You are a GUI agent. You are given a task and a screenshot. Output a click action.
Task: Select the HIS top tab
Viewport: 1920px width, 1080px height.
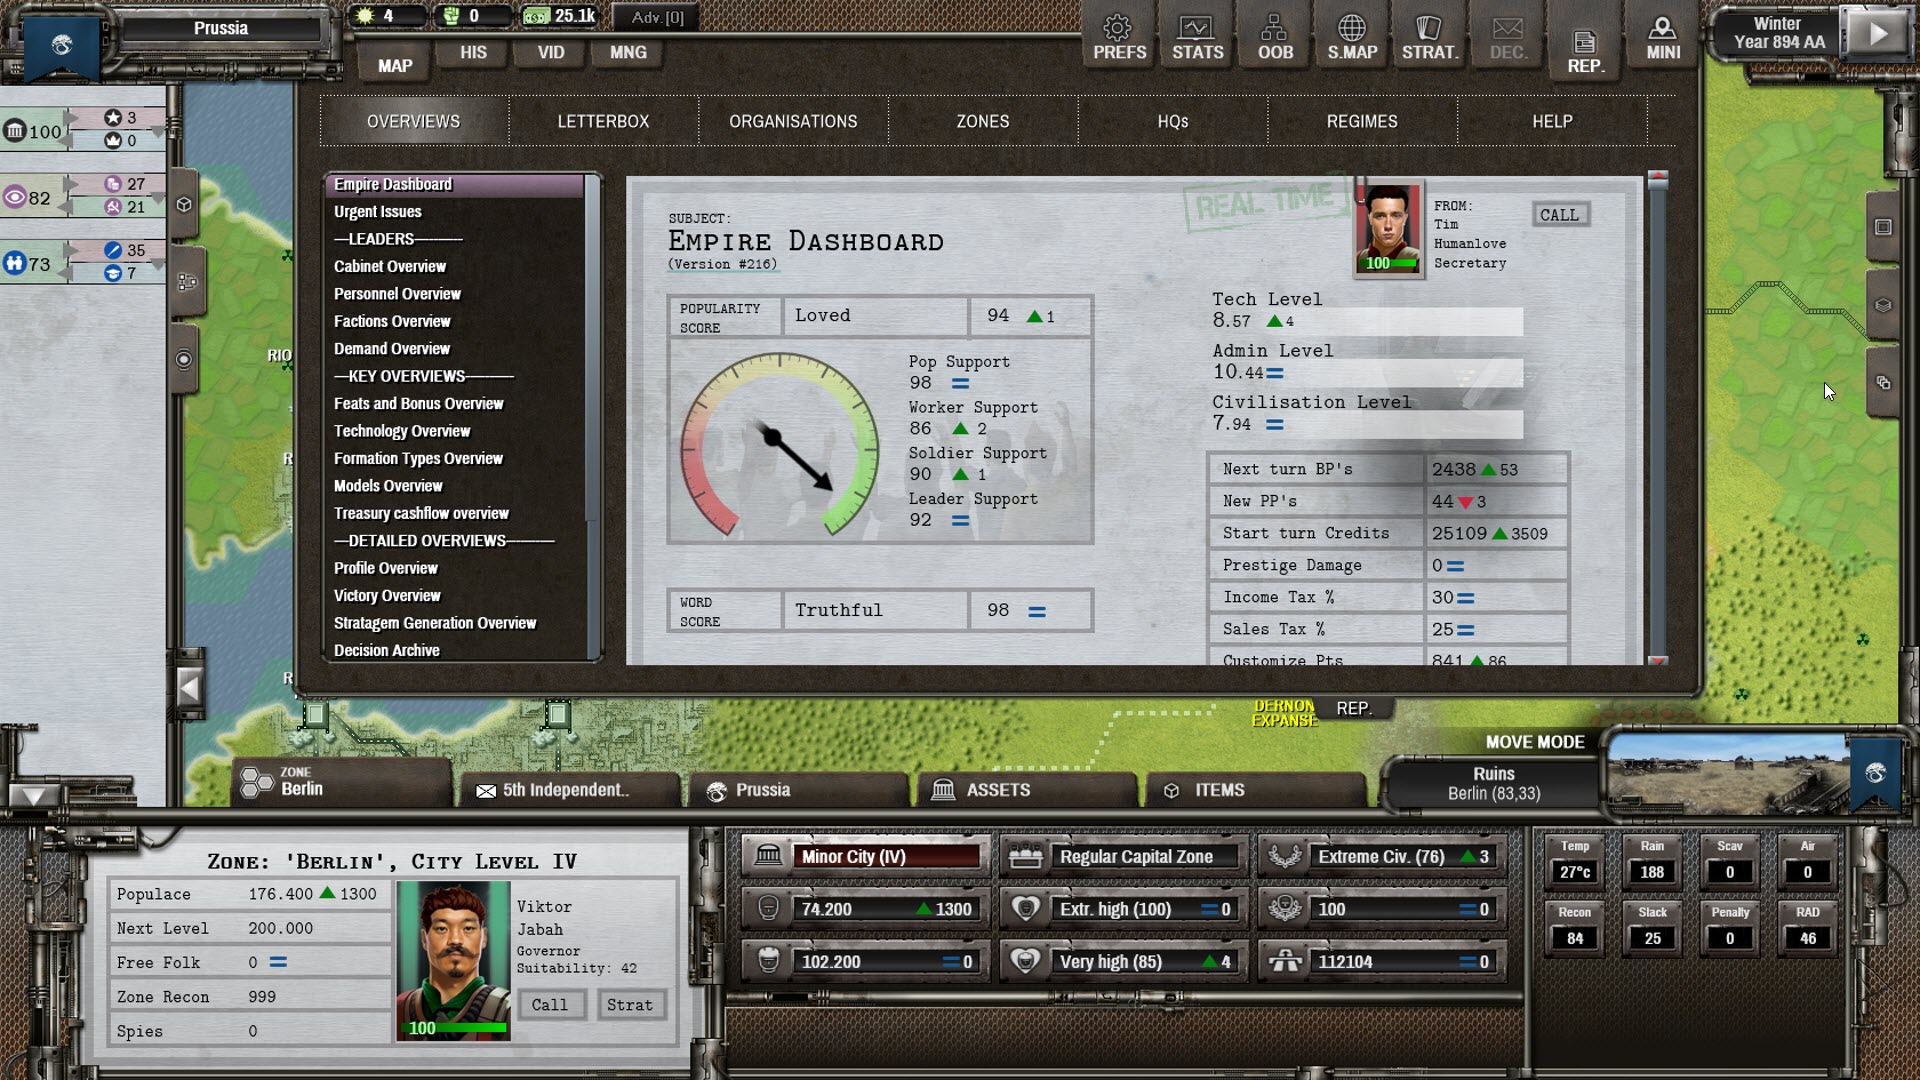click(473, 52)
